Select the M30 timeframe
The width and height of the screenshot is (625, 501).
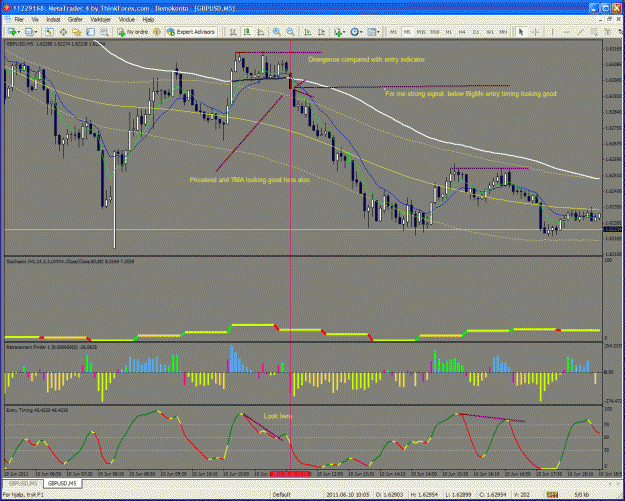click(x=434, y=32)
